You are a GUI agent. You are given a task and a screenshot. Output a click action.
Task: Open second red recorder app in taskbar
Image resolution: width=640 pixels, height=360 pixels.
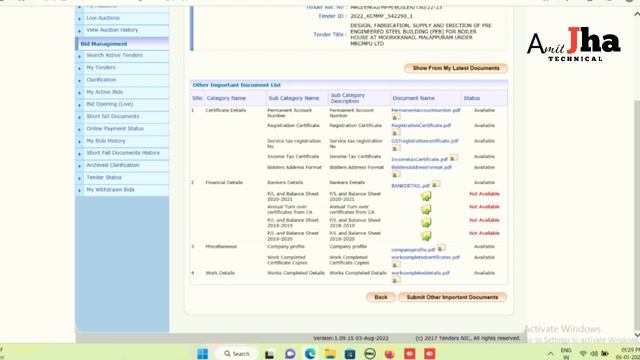429,353
